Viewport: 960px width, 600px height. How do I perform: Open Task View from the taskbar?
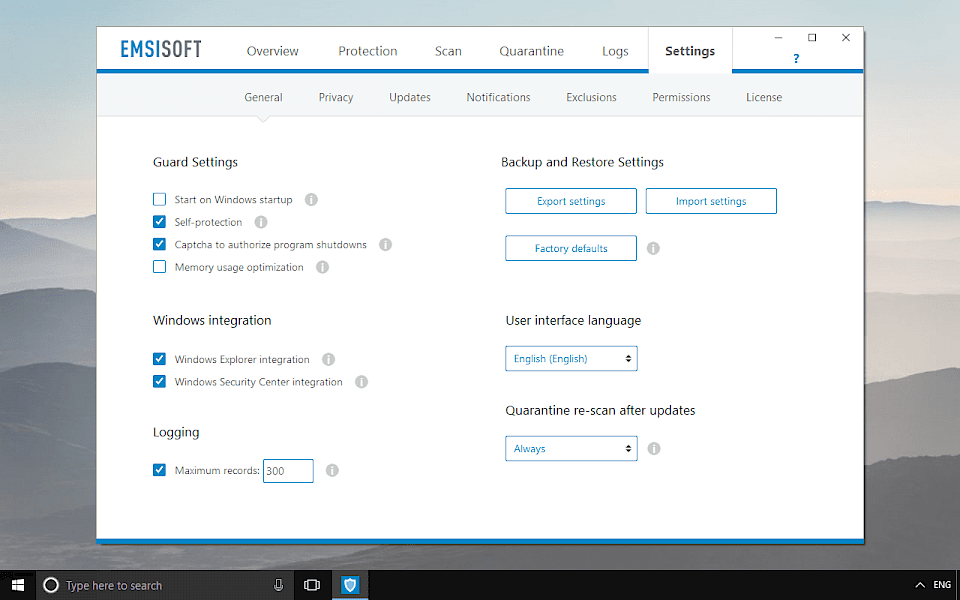coord(312,585)
